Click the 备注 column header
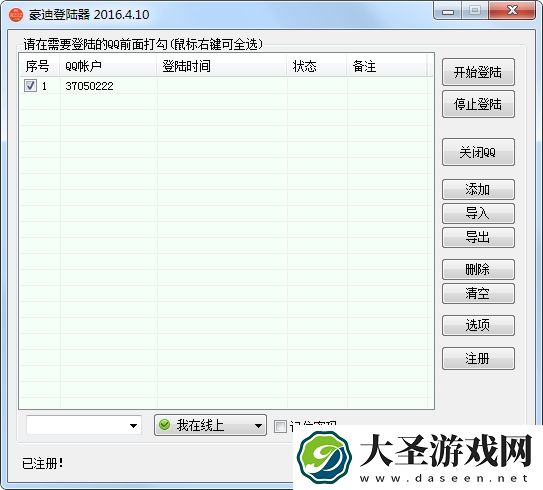The height and width of the screenshot is (490, 543). point(386,66)
